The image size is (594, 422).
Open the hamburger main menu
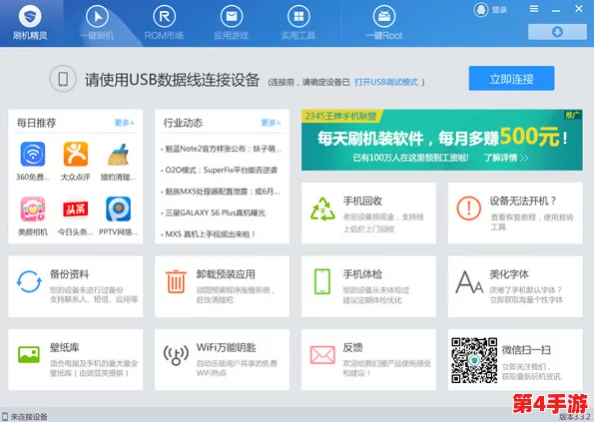(x=534, y=9)
